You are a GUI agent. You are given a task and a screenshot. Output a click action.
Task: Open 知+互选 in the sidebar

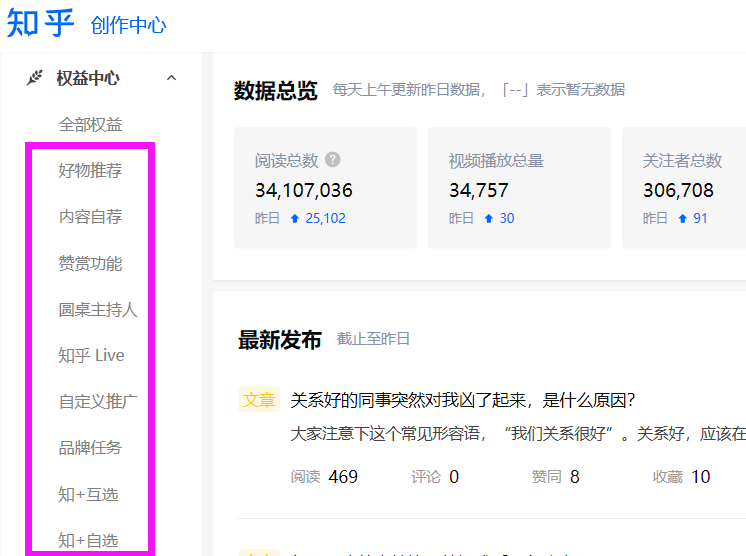pos(88,495)
